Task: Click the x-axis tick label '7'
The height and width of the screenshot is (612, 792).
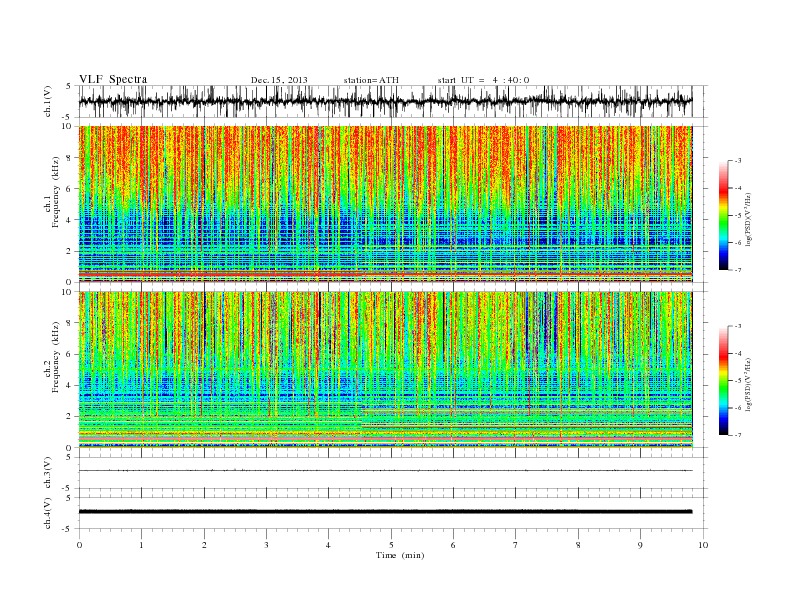Action: click(x=516, y=545)
